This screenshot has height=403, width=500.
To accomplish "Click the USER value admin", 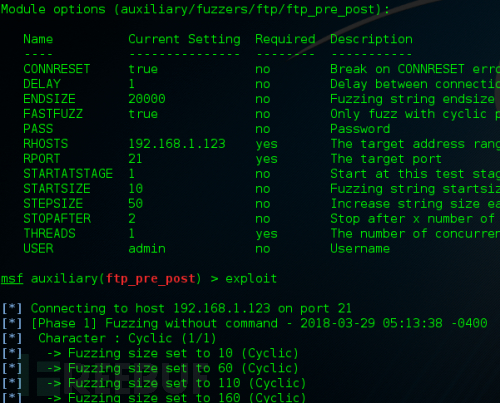I will [x=147, y=249].
